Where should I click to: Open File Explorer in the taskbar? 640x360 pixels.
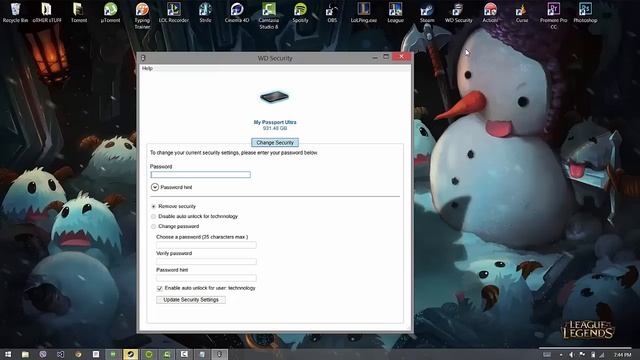(25, 354)
